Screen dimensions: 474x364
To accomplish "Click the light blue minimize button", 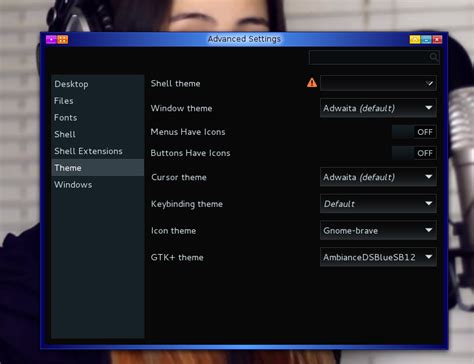I will pyautogui.click(x=426, y=40).
